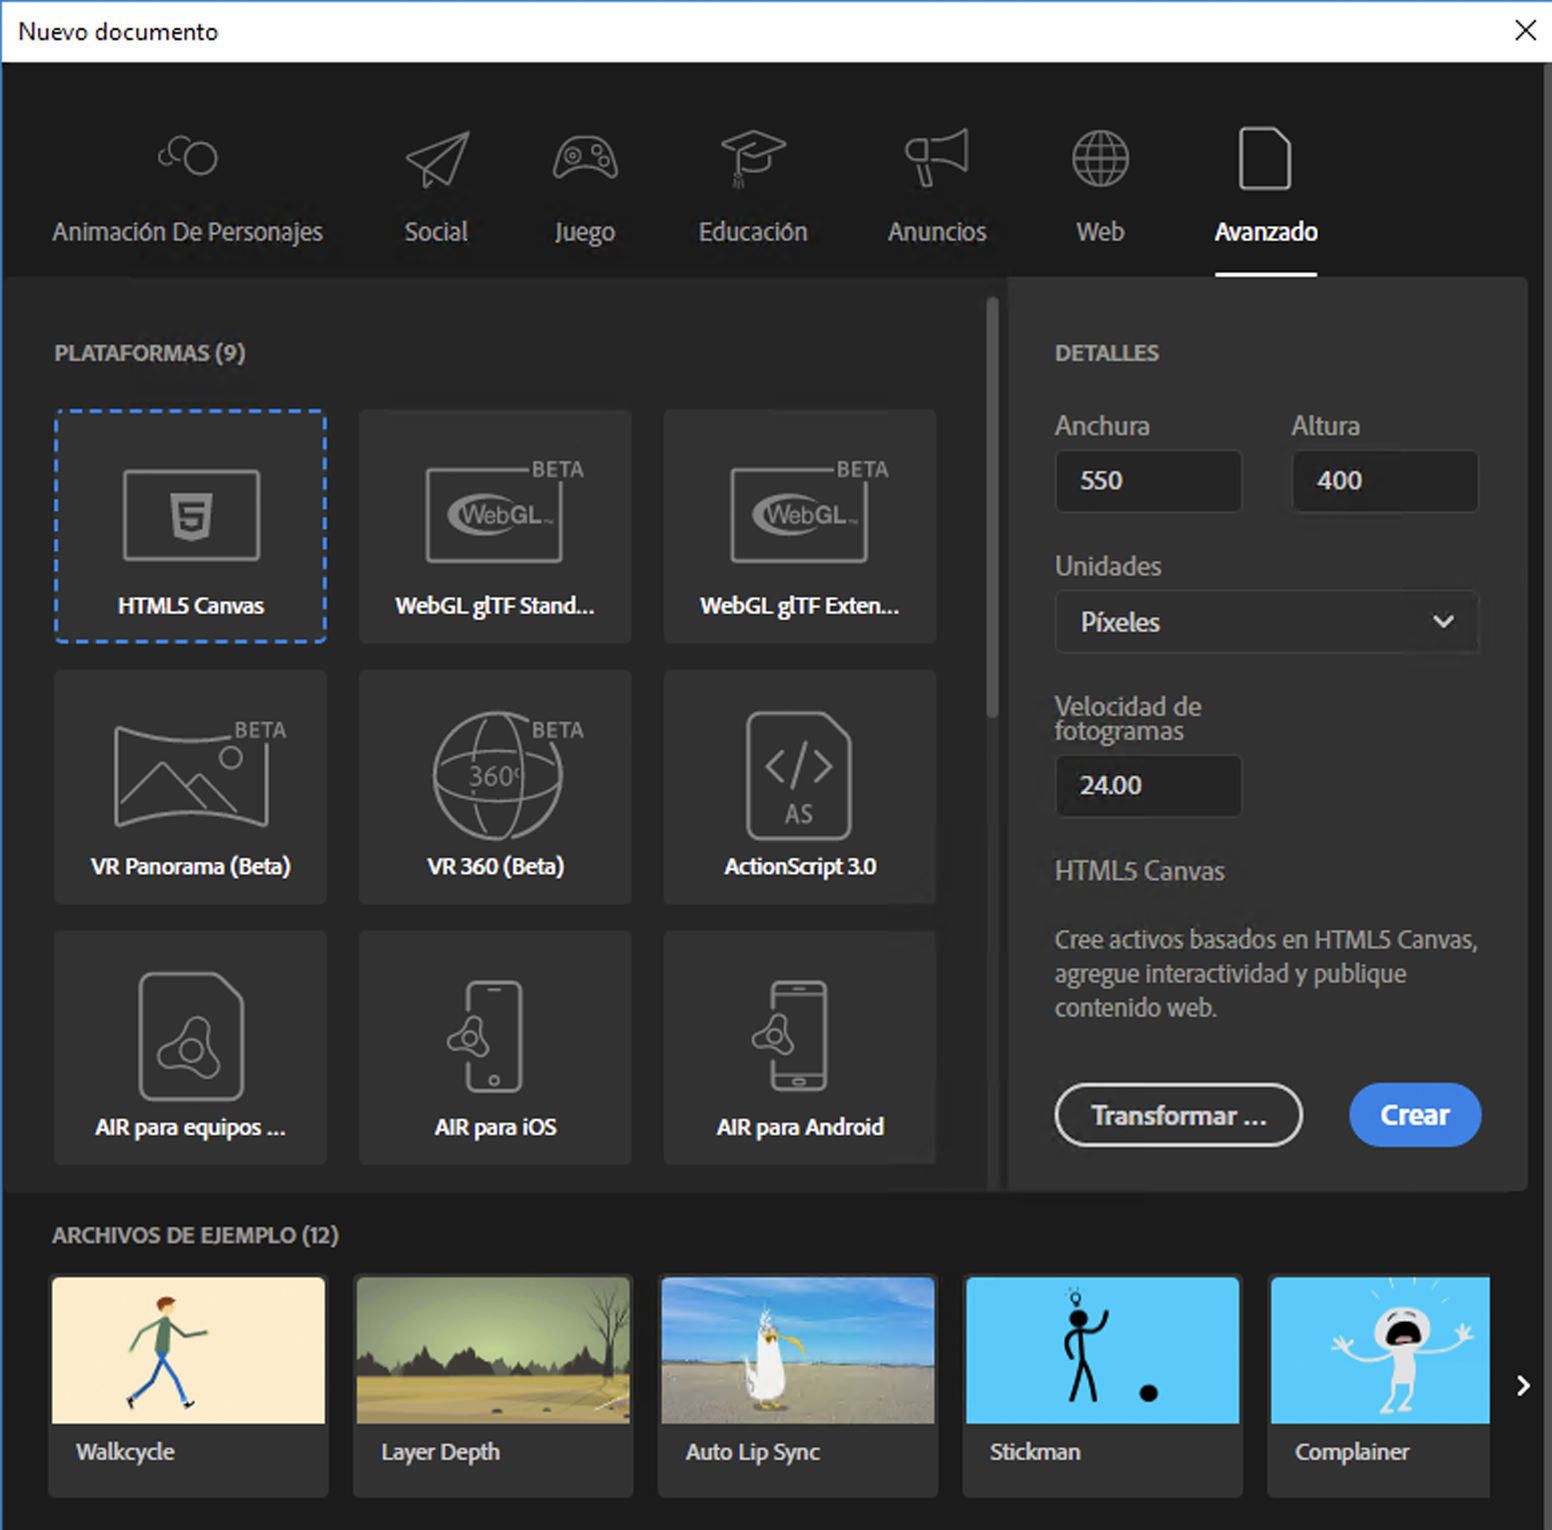Select the AIR para equipos icon
Screen dimensions: 1552x1530
tap(191, 1036)
